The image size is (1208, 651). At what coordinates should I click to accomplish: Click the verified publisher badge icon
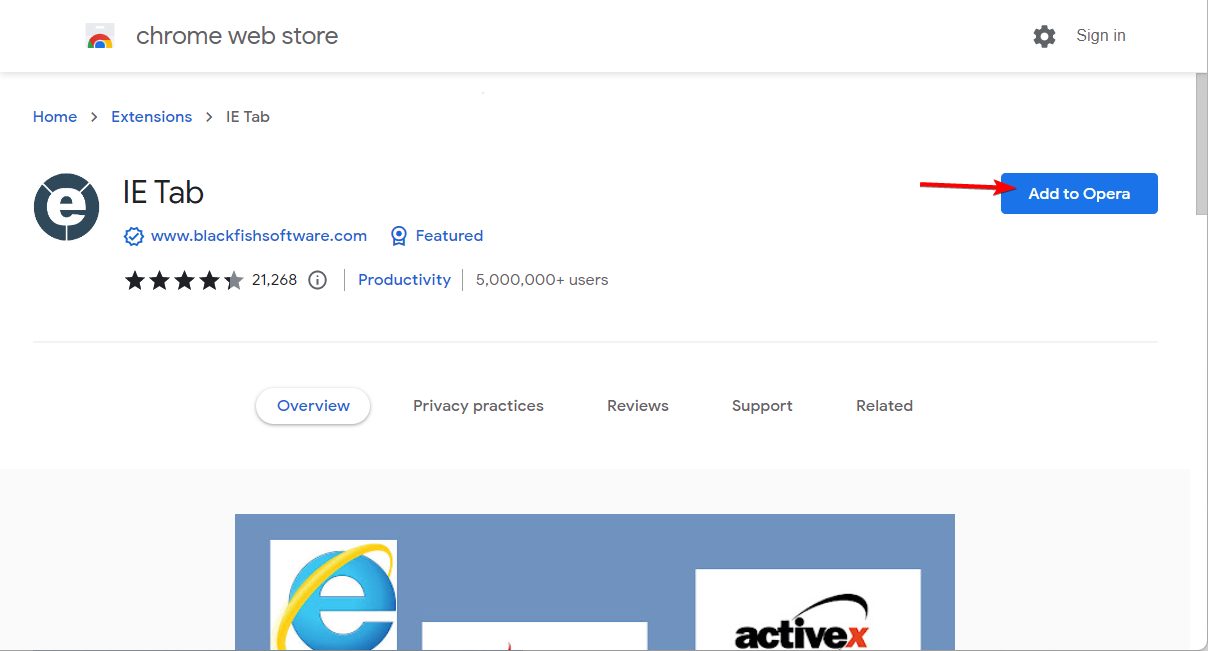pos(134,236)
